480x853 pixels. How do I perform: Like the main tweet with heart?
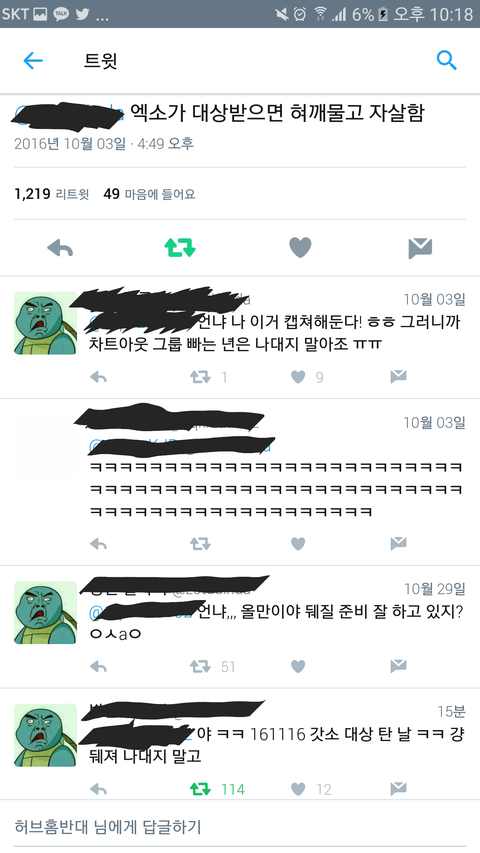300,248
